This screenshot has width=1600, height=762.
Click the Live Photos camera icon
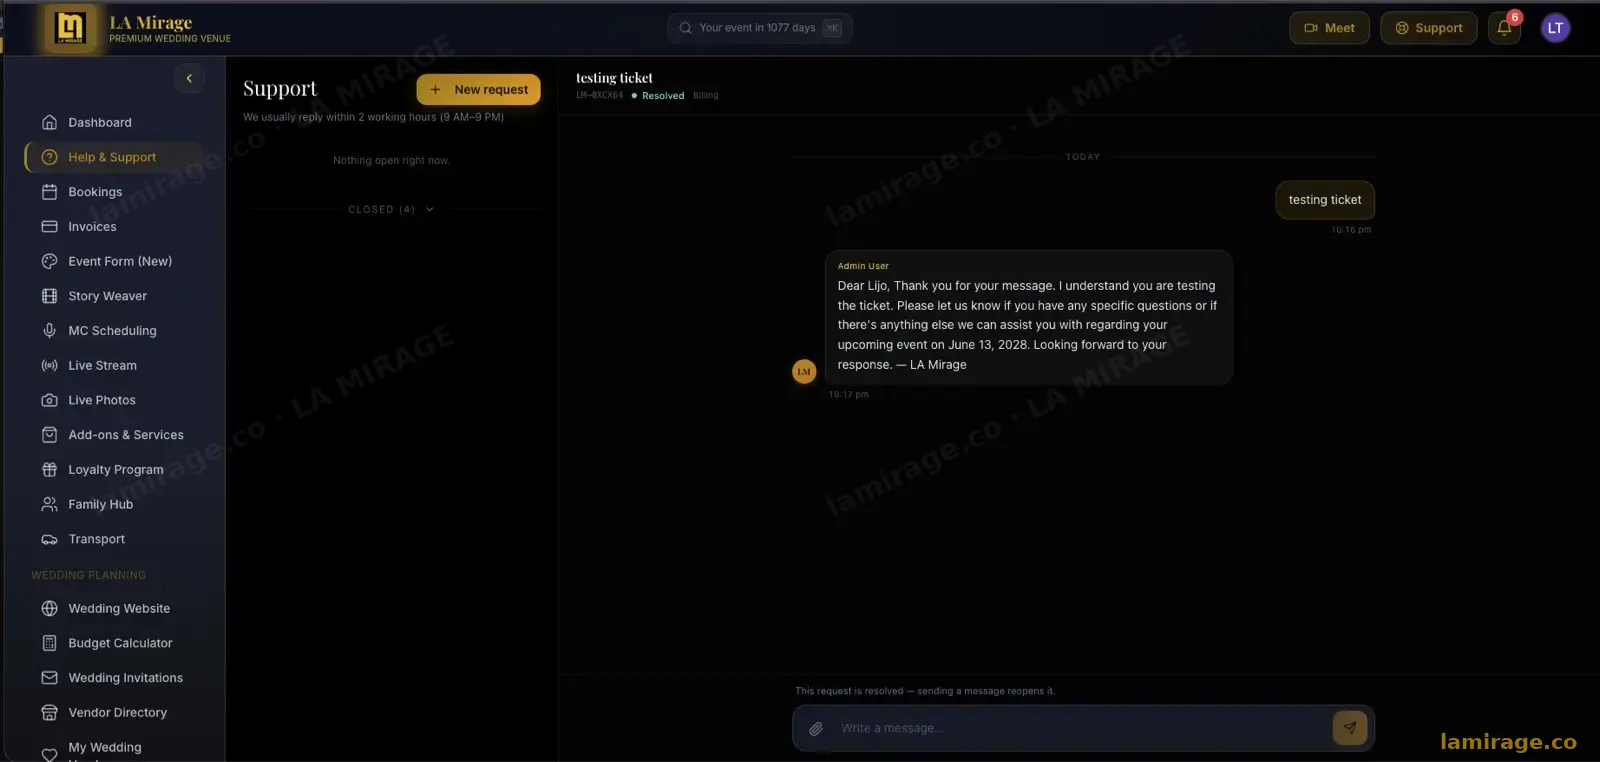click(x=49, y=400)
